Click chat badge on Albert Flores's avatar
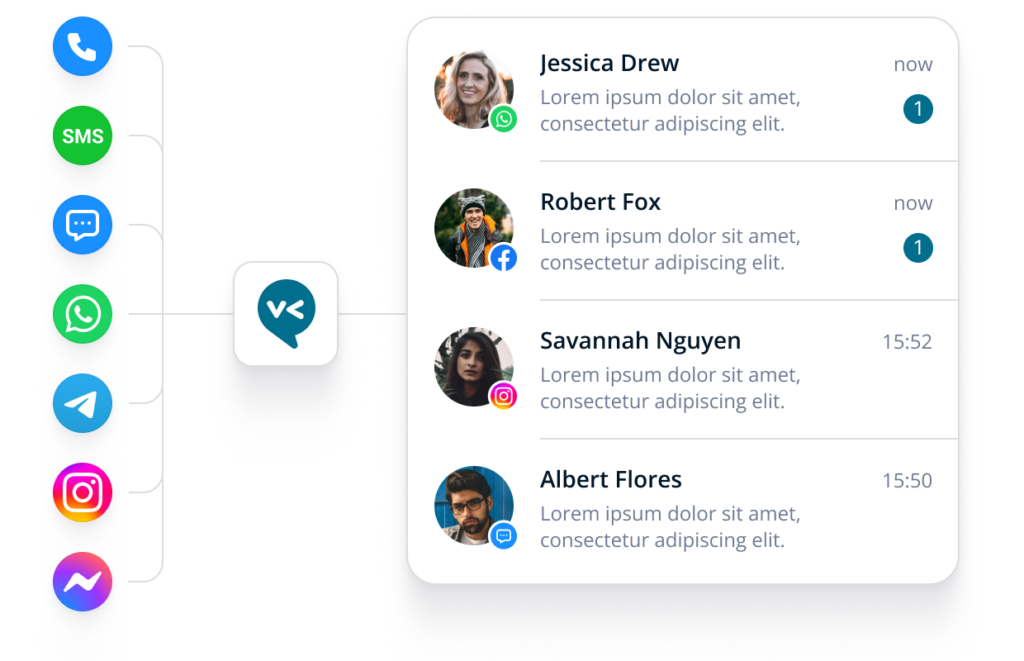1024x661 pixels. pos(504,536)
